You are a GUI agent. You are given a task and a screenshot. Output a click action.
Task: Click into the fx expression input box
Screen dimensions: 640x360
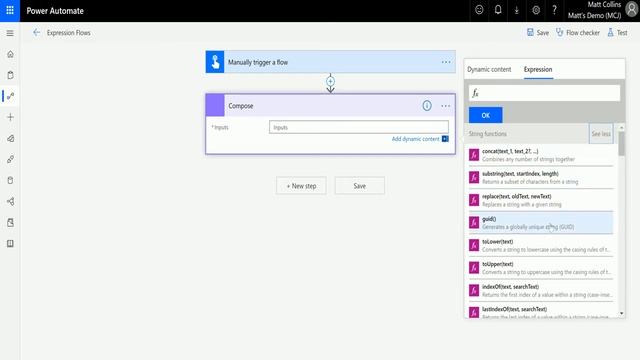(544, 93)
